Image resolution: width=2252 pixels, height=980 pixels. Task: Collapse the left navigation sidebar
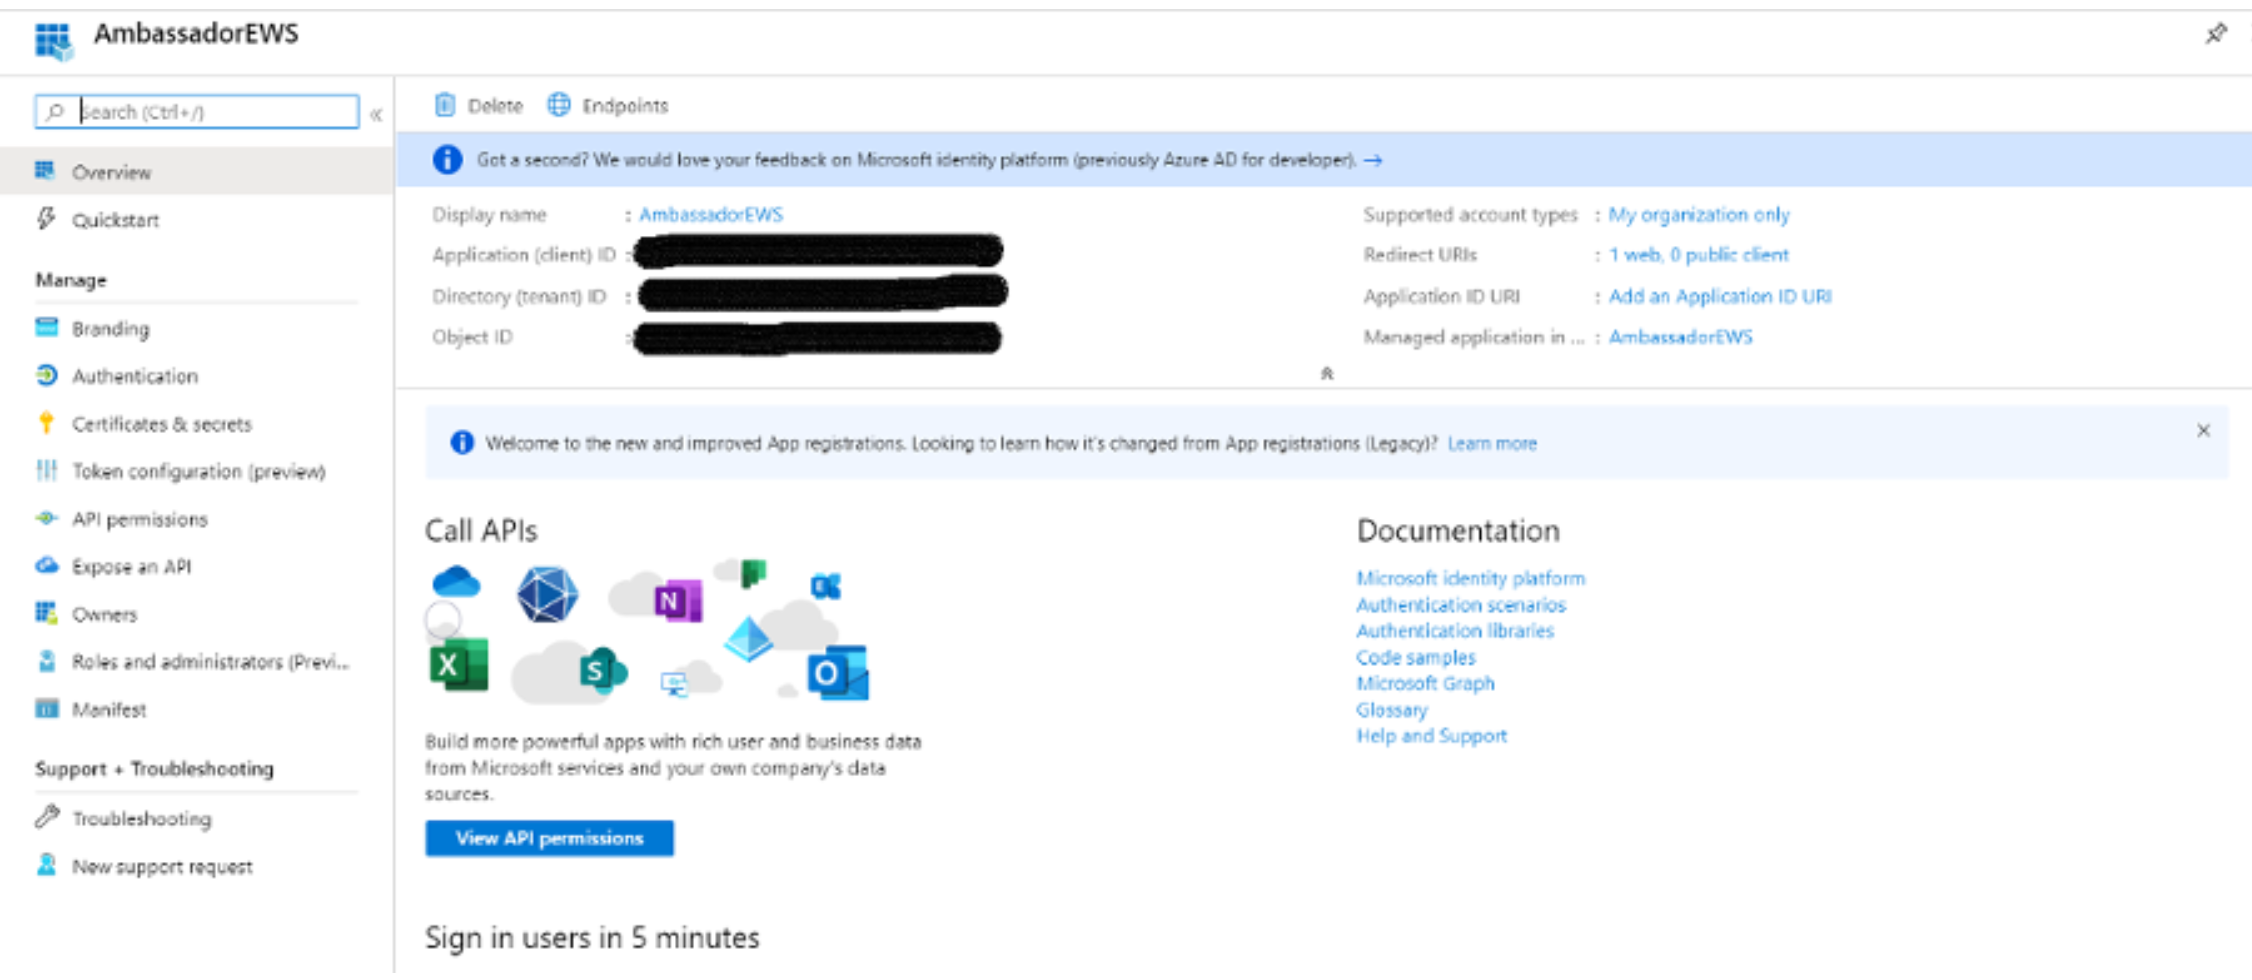click(x=377, y=113)
